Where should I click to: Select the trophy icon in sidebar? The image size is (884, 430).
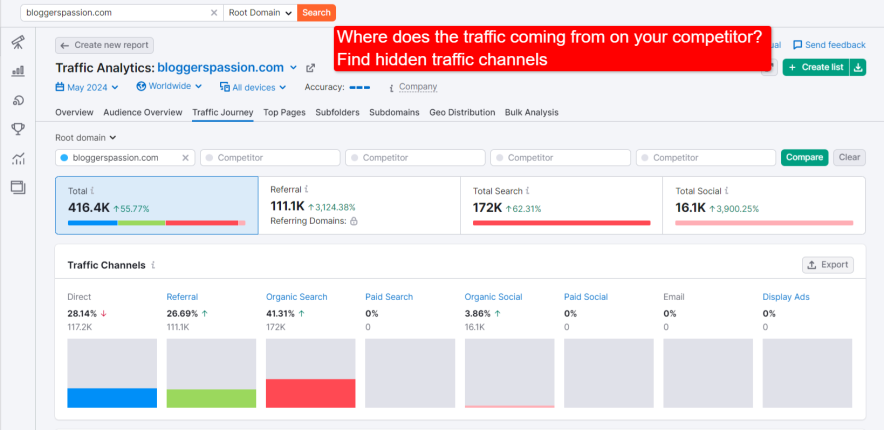pyautogui.click(x=18, y=129)
